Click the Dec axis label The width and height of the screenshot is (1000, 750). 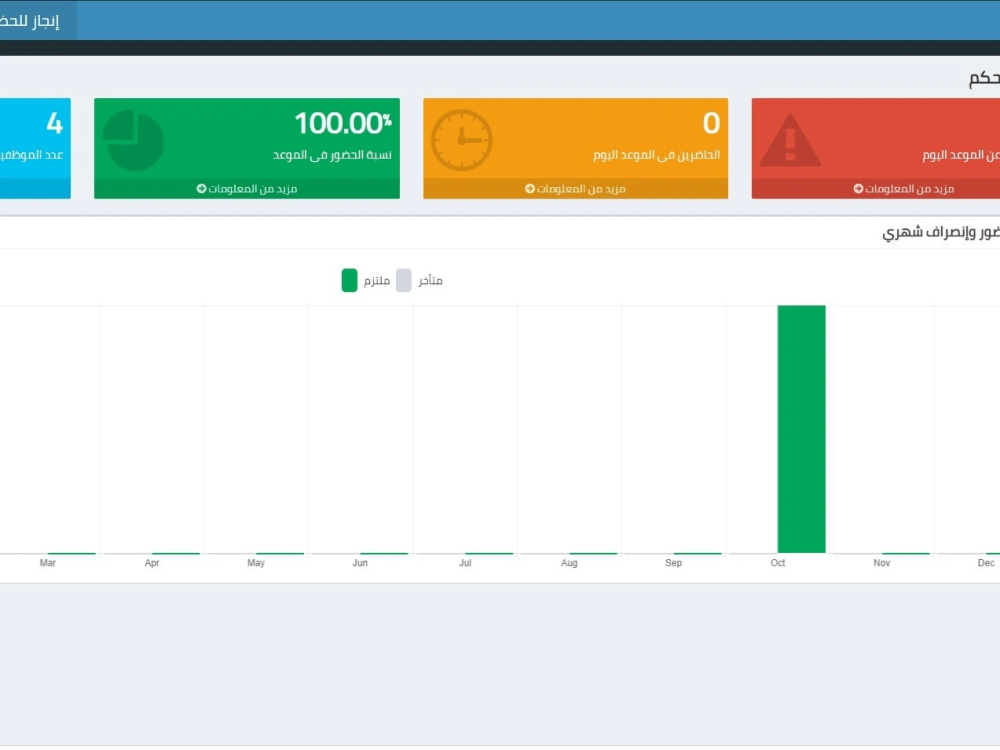click(x=986, y=563)
